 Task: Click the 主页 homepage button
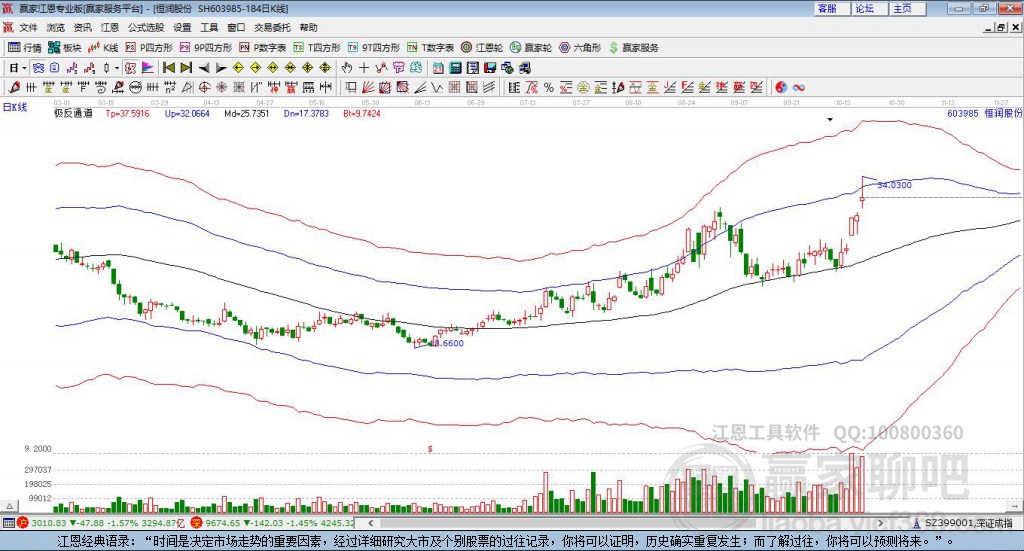point(907,8)
